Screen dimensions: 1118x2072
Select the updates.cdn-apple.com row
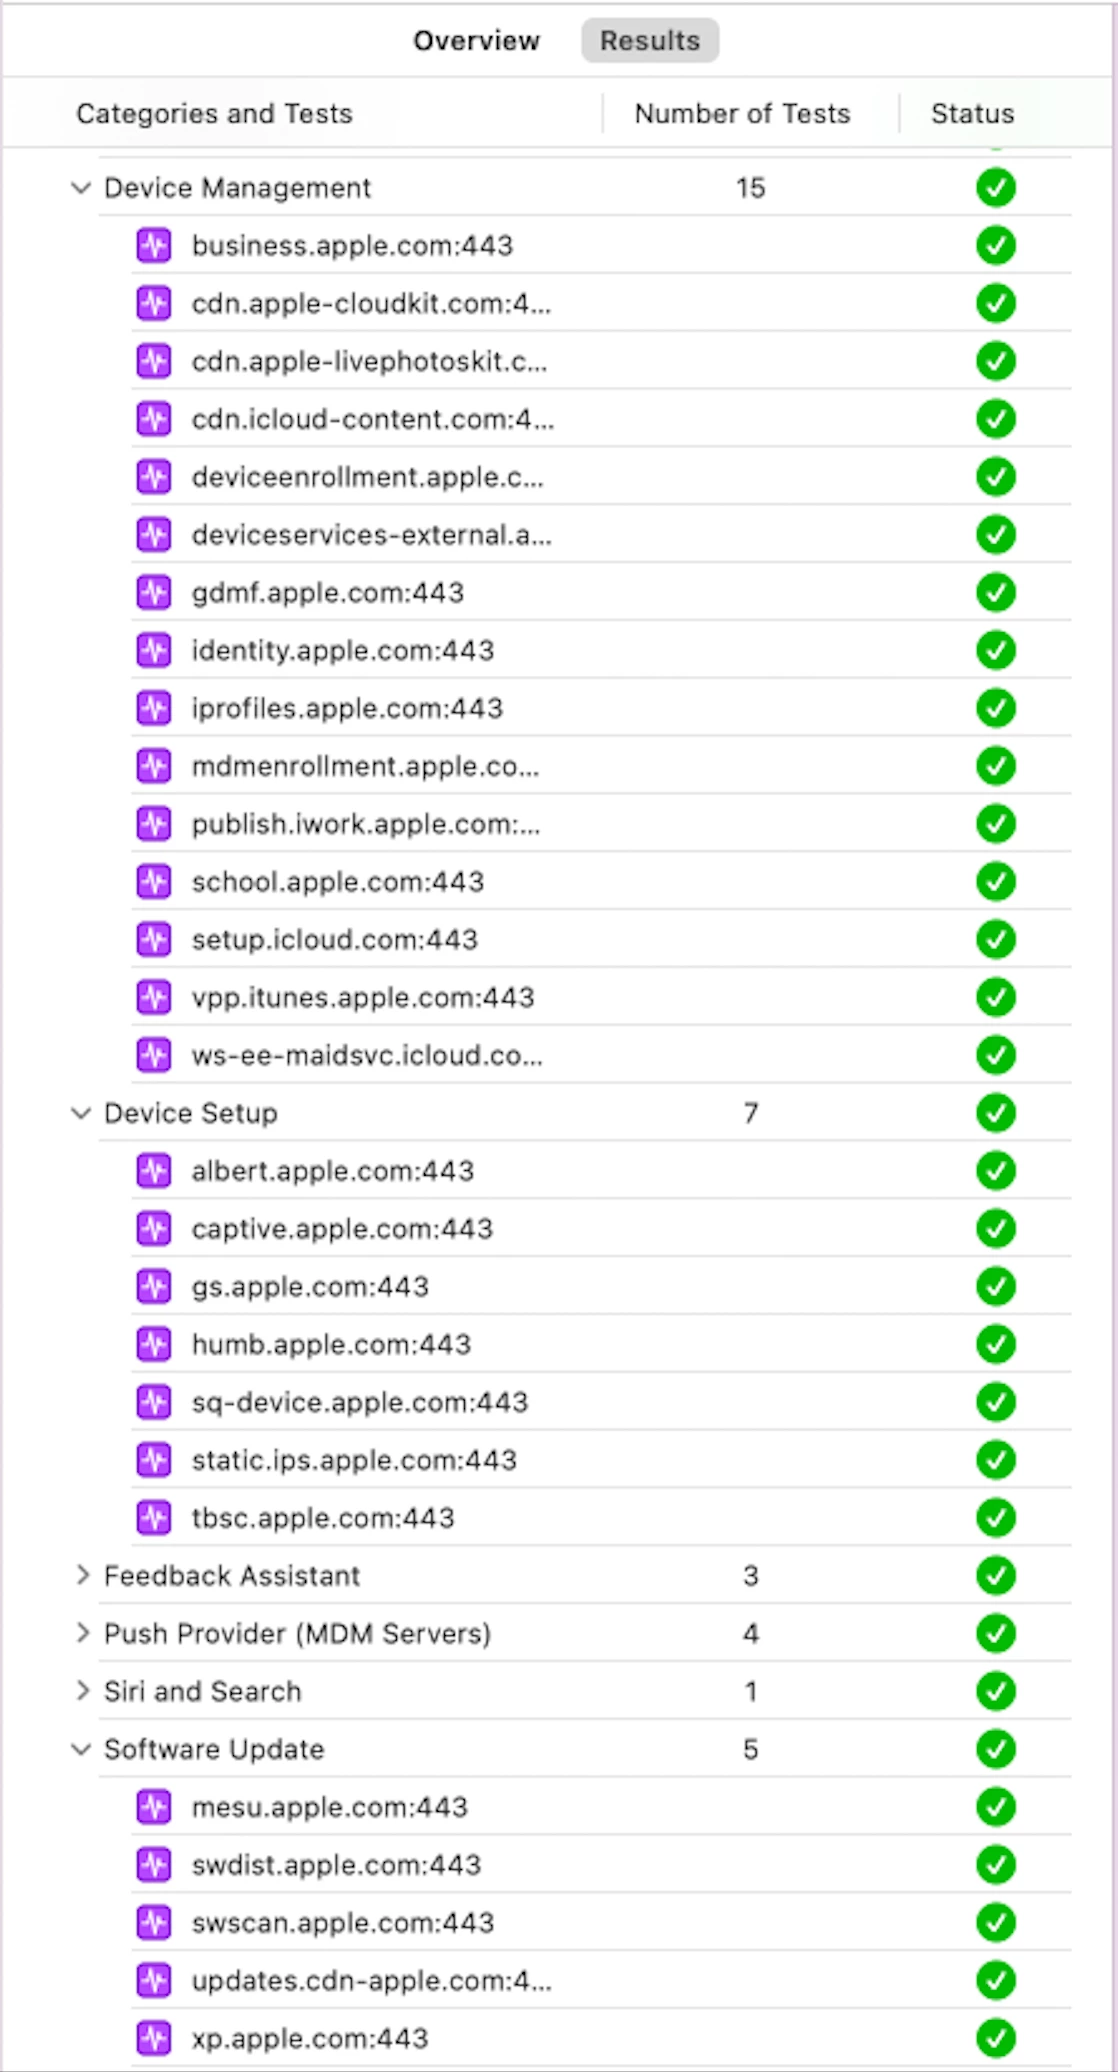(x=601, y=1981)
